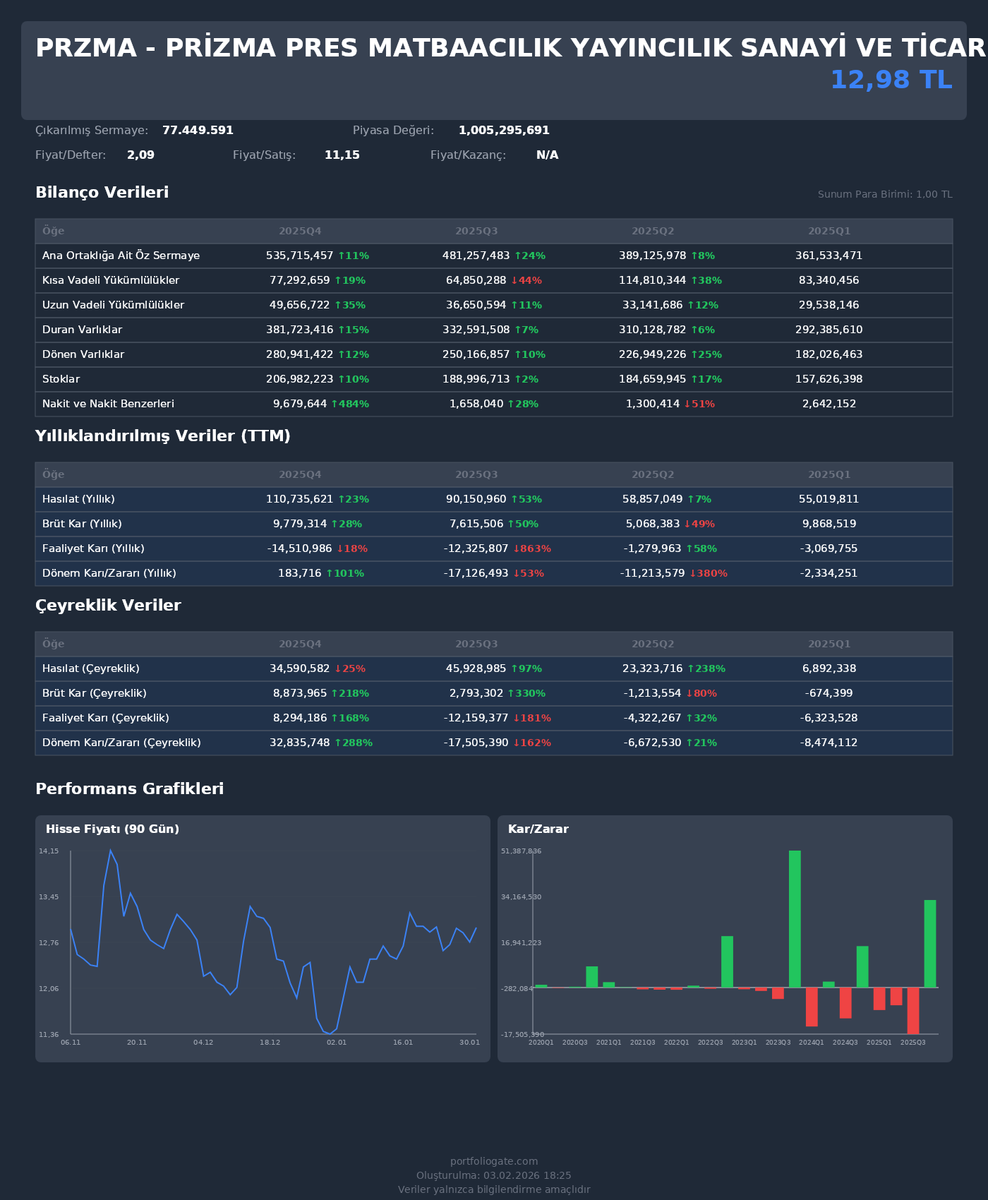Select the Faaliyet Karı (Yıllık) row label

93,549
